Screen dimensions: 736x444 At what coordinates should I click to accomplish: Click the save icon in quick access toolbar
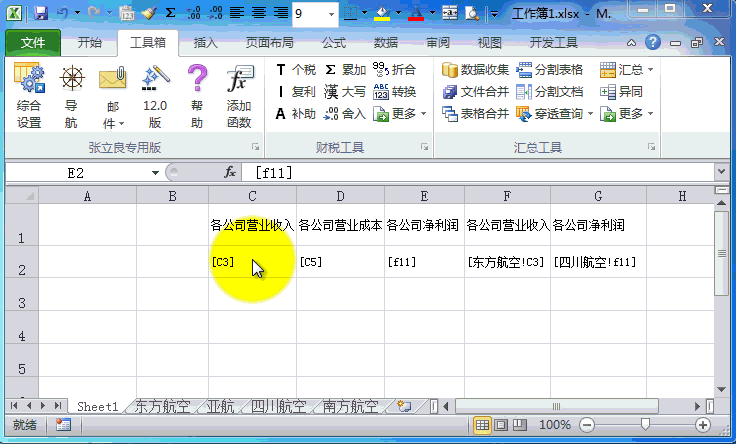pyautogui.click(x=41, y=14)
